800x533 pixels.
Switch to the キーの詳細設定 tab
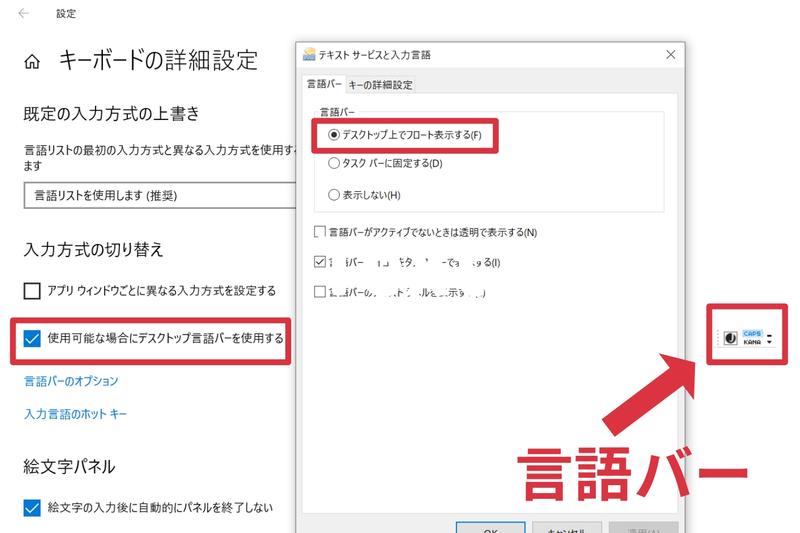381,85
